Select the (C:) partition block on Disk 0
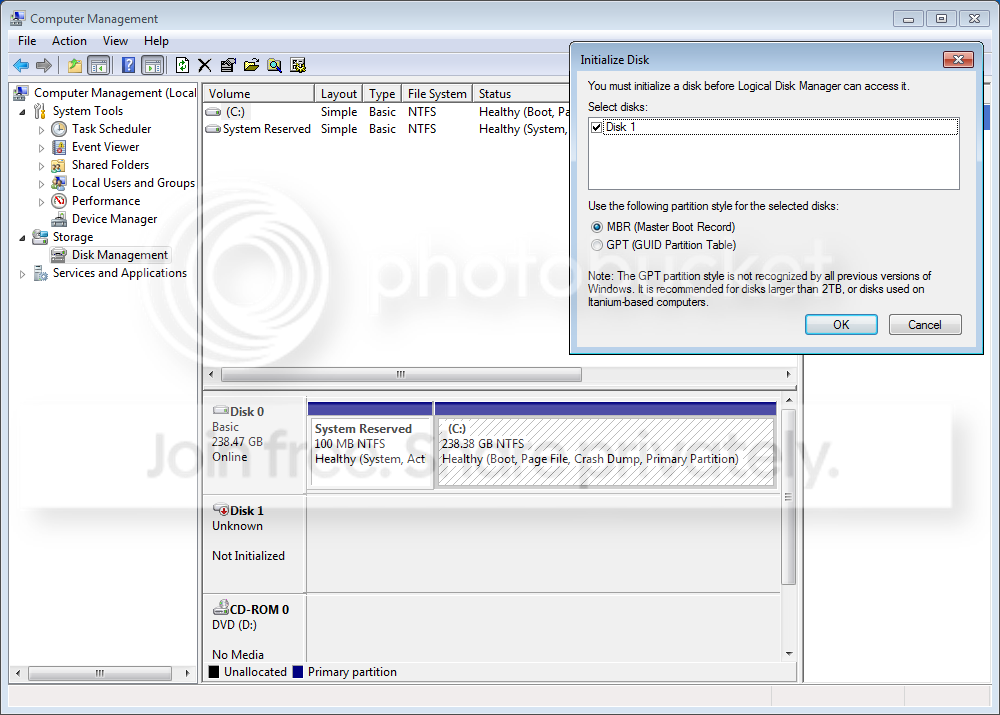The image size is (1000, 715). click(605, 452)
